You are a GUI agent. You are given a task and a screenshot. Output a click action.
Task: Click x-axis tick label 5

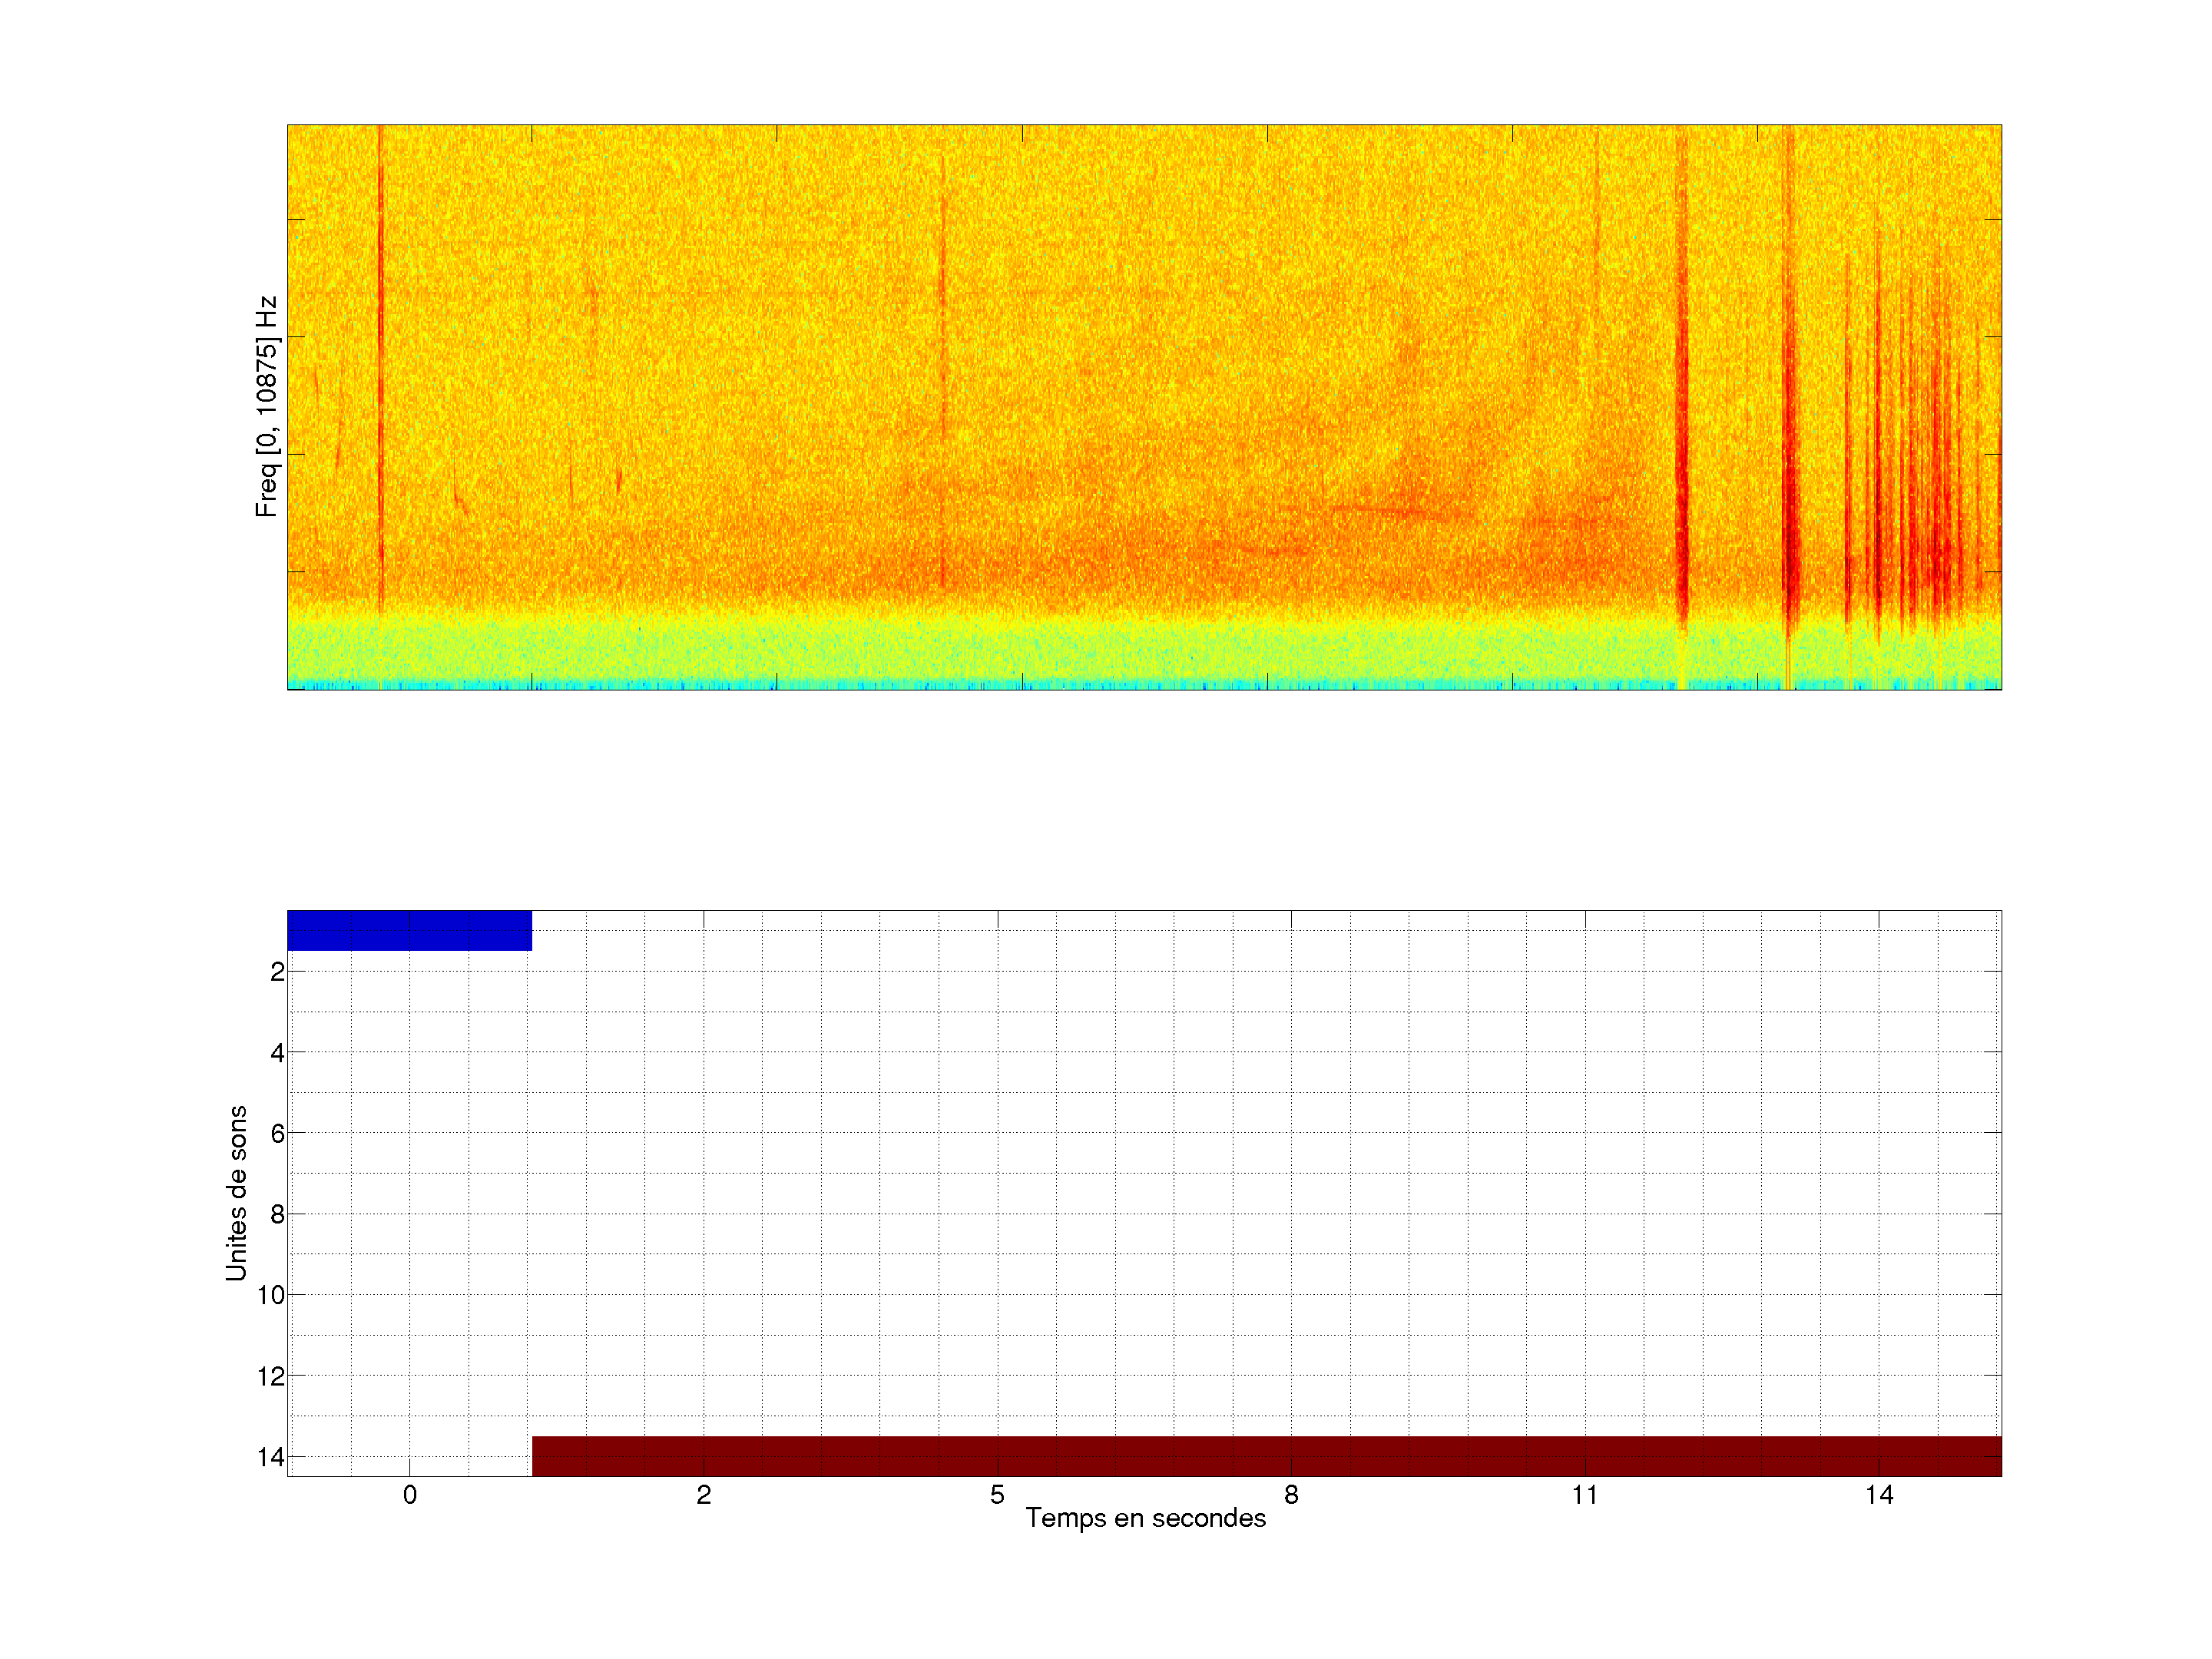(997, 1495)
